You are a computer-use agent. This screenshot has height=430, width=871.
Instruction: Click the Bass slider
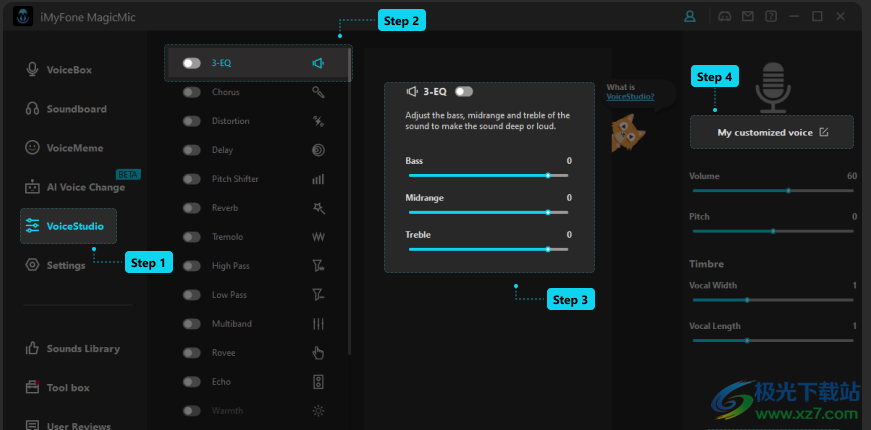coord(488,175)
